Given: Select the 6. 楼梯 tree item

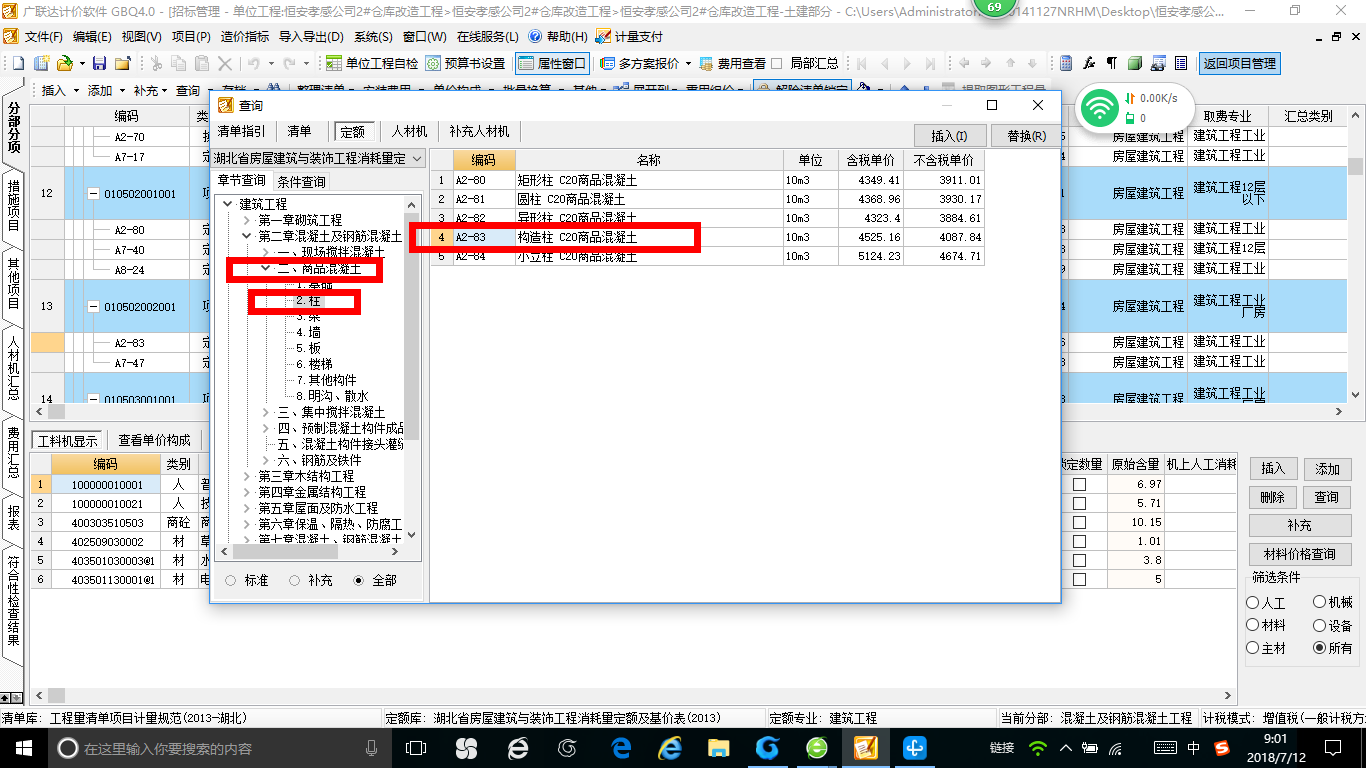Looking at the screenshot, I should coord(314,364).
